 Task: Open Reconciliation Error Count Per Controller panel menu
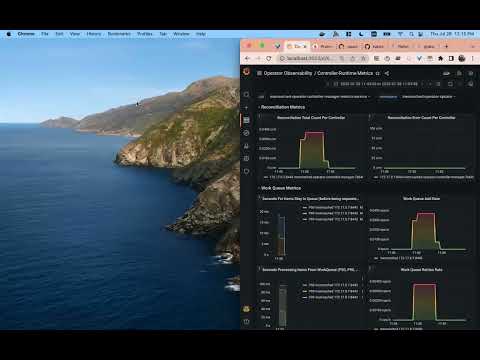click(421, 117)
